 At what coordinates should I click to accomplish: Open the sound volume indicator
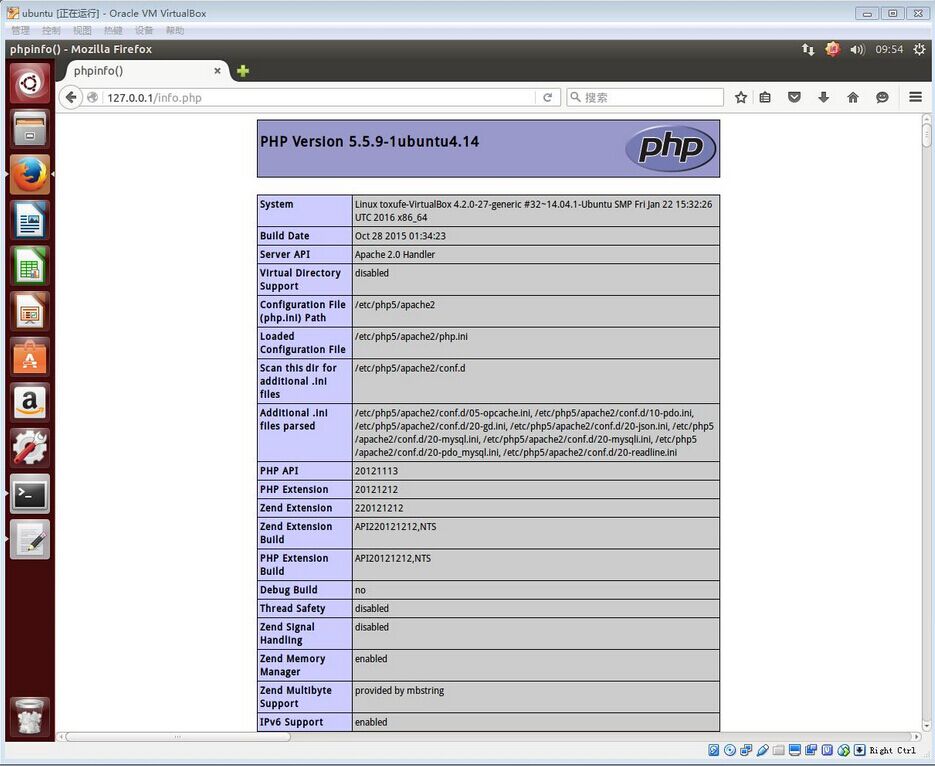click(x=857, y=49)
